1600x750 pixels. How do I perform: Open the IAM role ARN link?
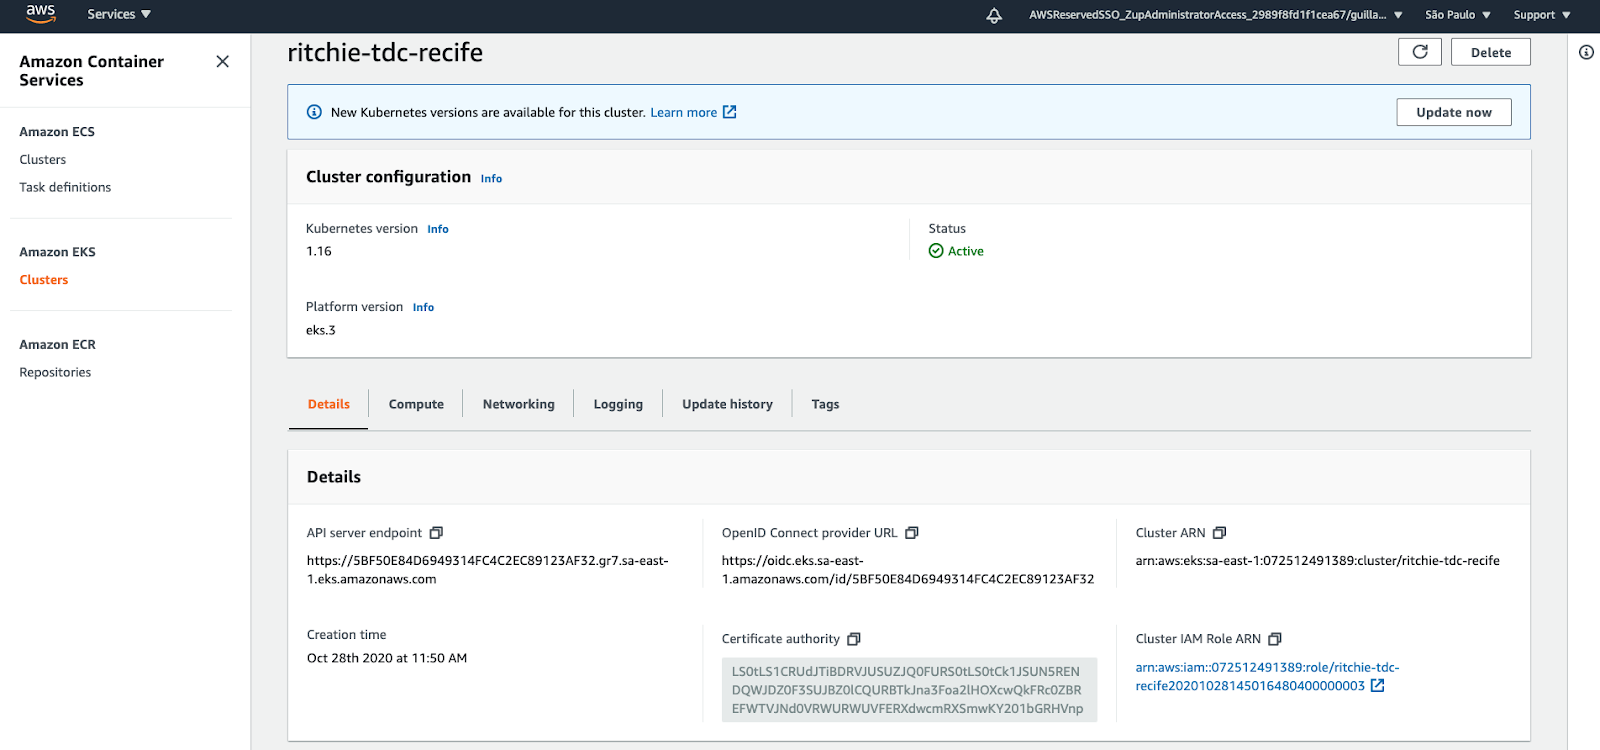1267,676
